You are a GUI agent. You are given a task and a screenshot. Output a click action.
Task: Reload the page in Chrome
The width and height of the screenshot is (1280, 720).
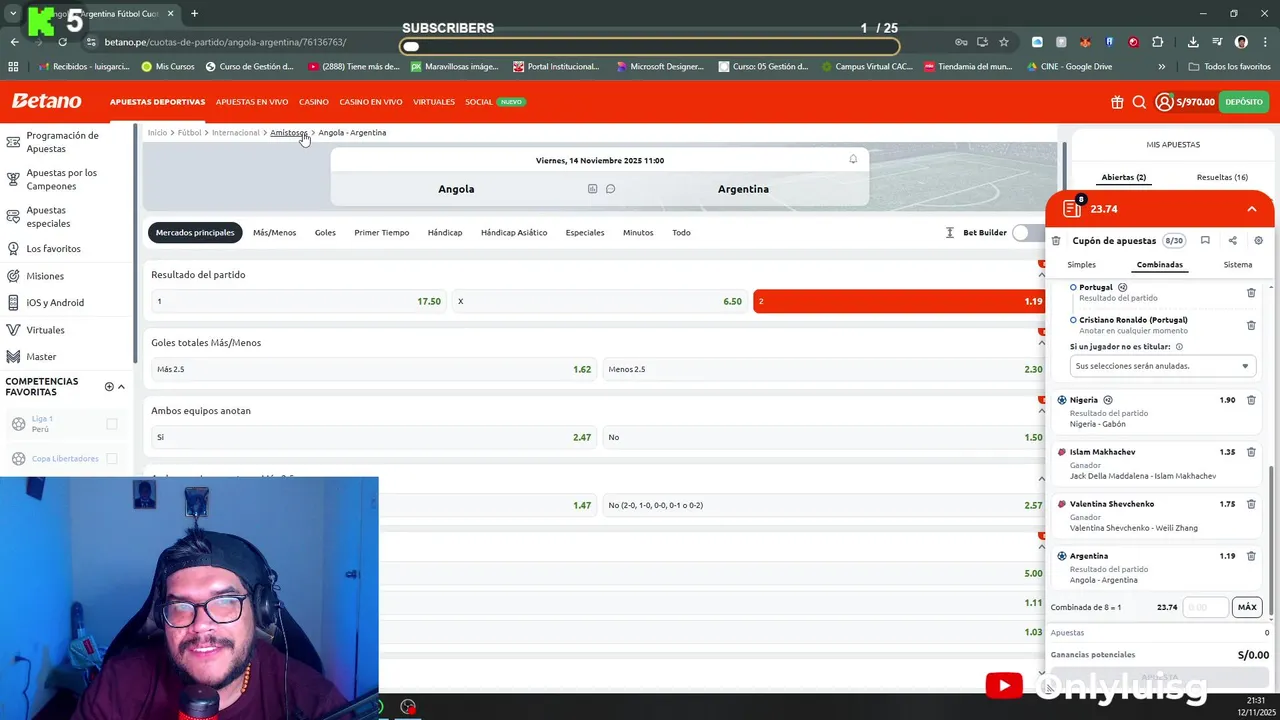pyautogui.click(x=62, y=42)
